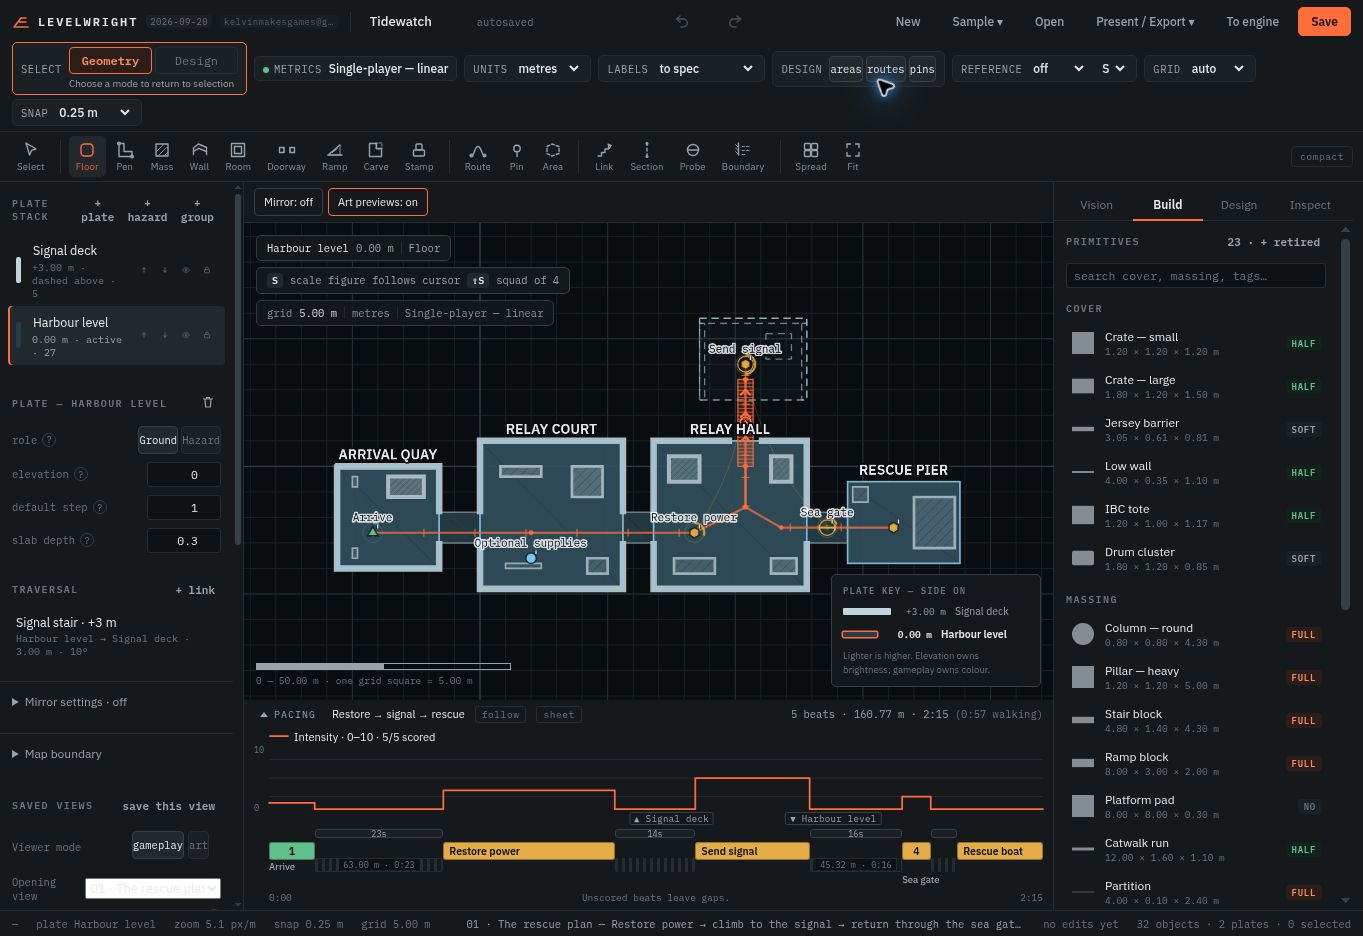Click the Restore power pacing beat

coord(529,851)
